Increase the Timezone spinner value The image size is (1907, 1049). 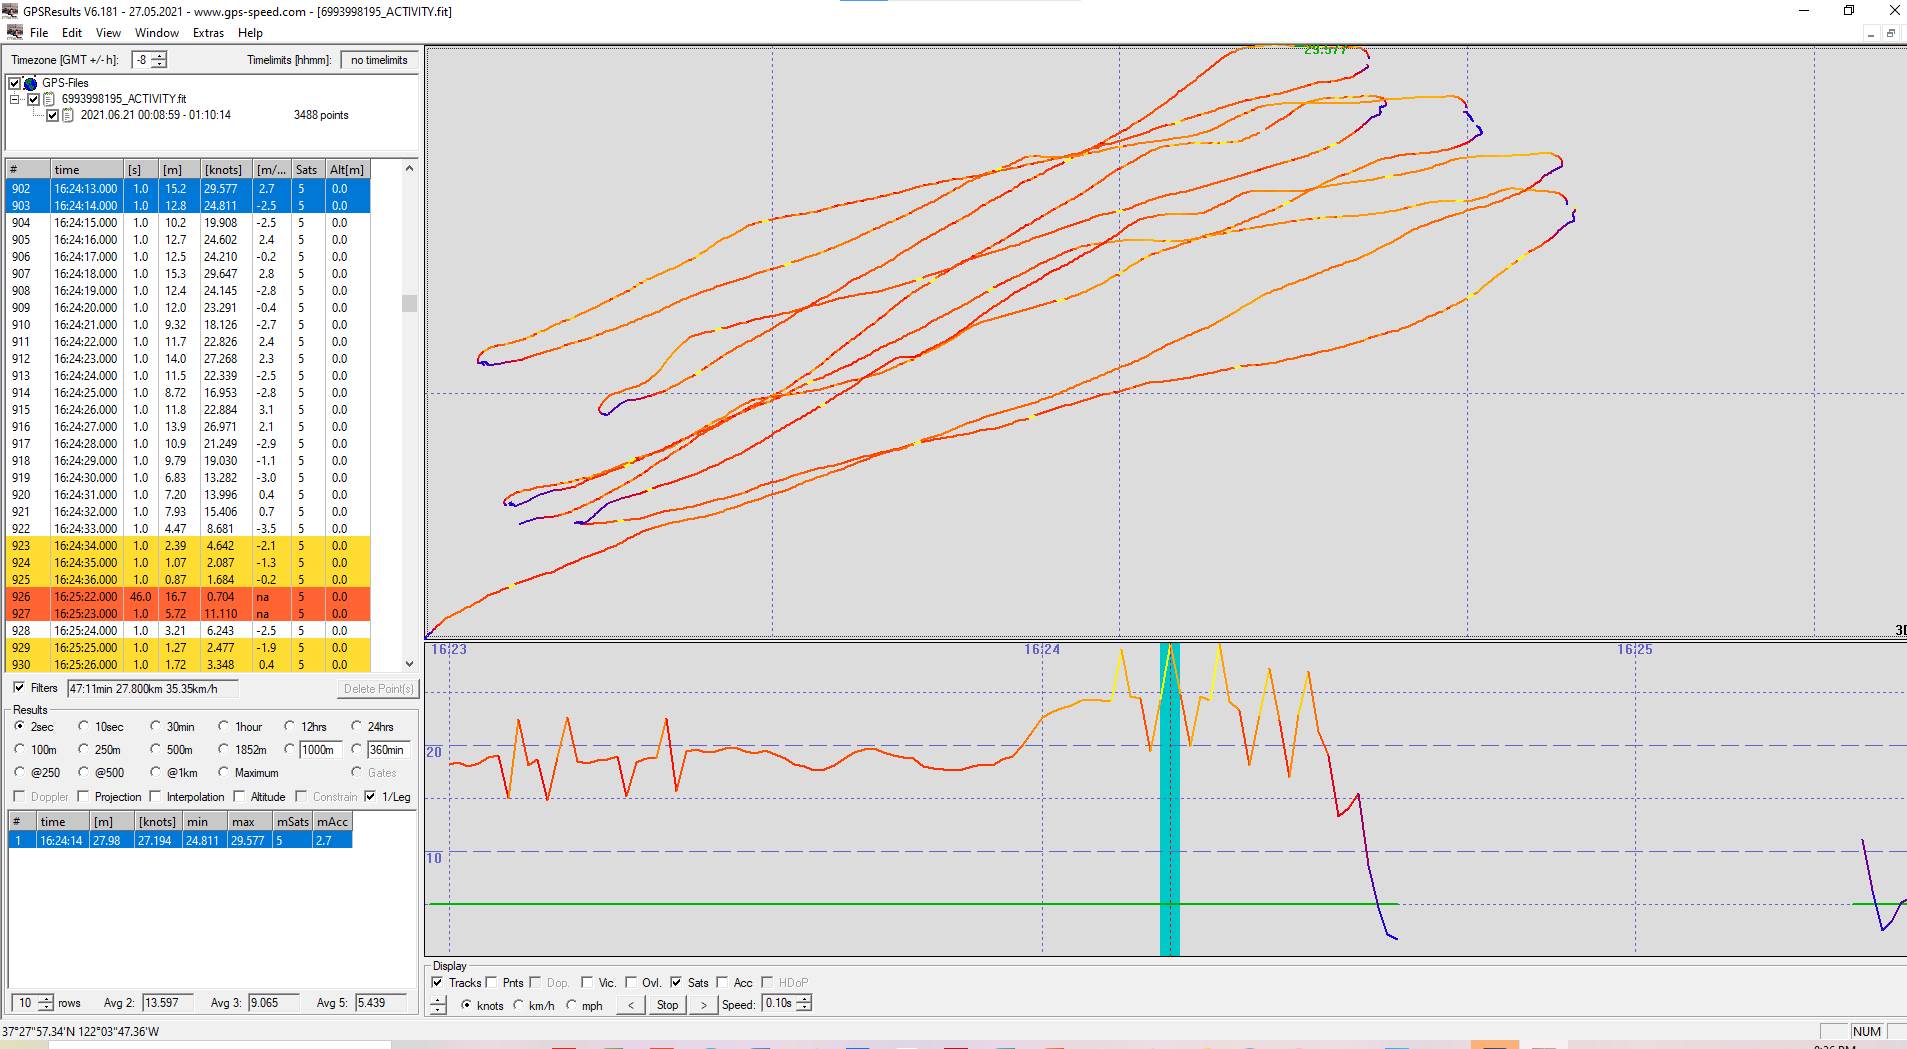coord(160,56)
